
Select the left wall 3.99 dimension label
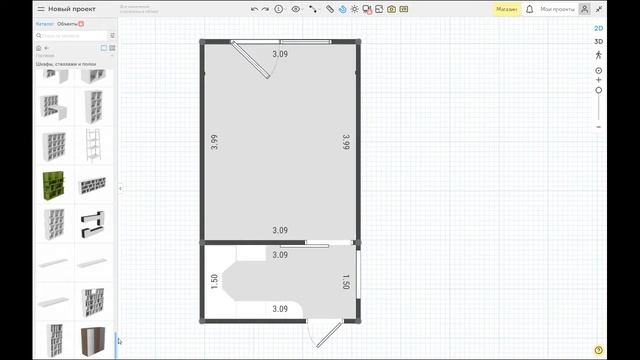point(214,142)
